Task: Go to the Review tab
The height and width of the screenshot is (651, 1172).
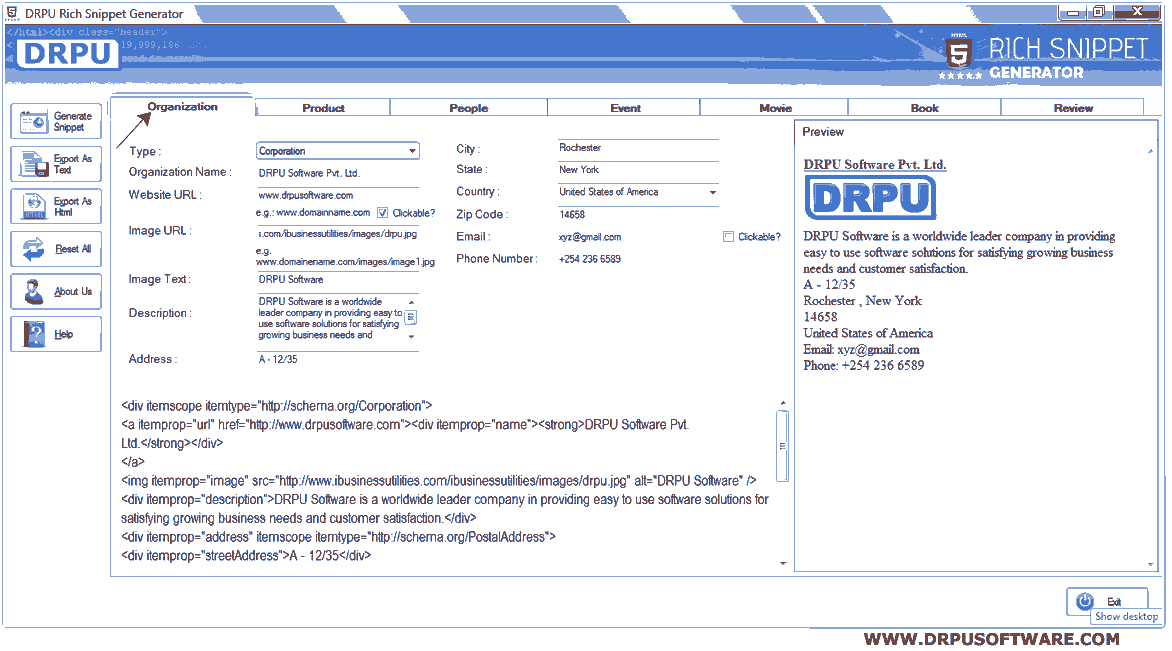Action: [x=1073, y=108]
